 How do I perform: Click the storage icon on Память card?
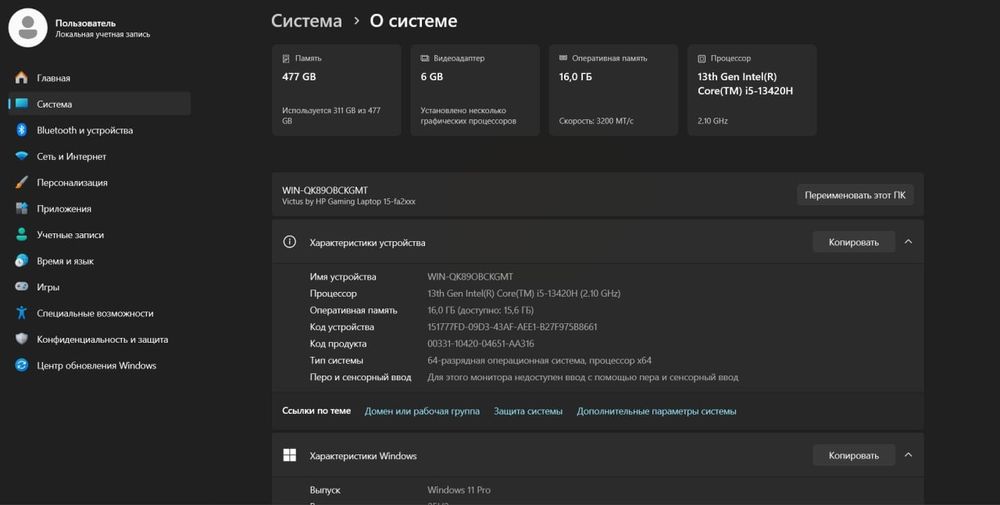pos(286,58)
